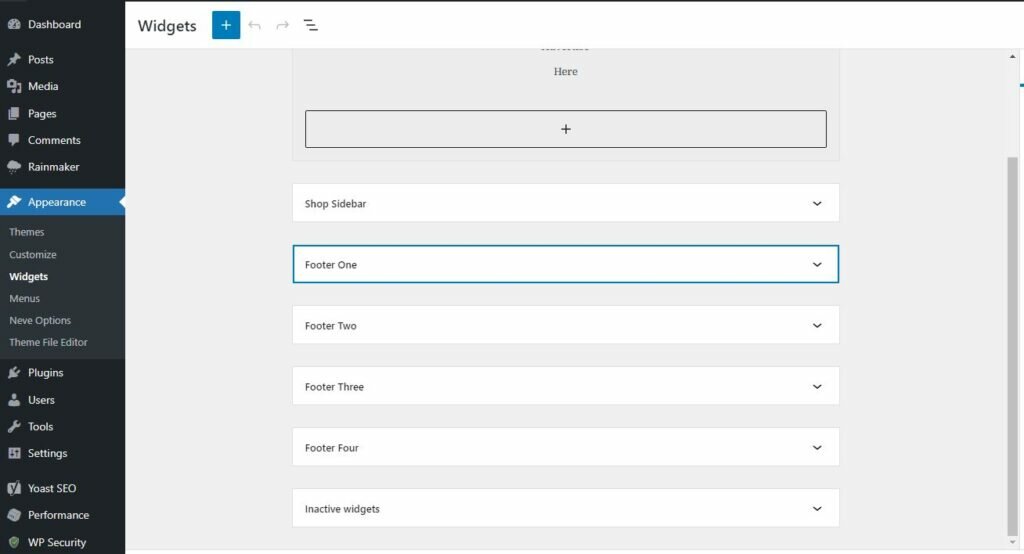Click the Widgets page heading
1024x554 pixels.
pyautogui.click(x=167, y=26)
